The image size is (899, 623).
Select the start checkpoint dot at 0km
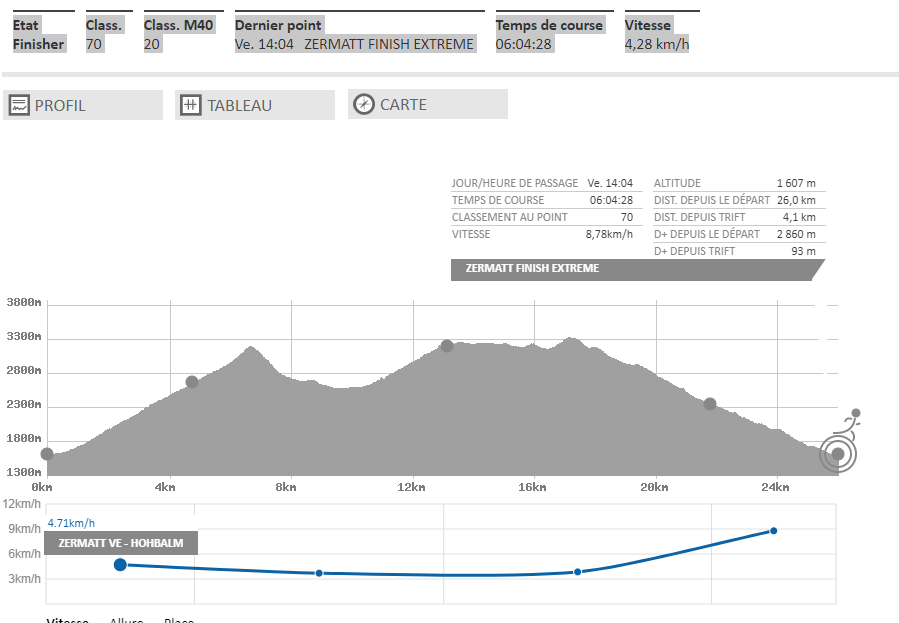point(46,454)
